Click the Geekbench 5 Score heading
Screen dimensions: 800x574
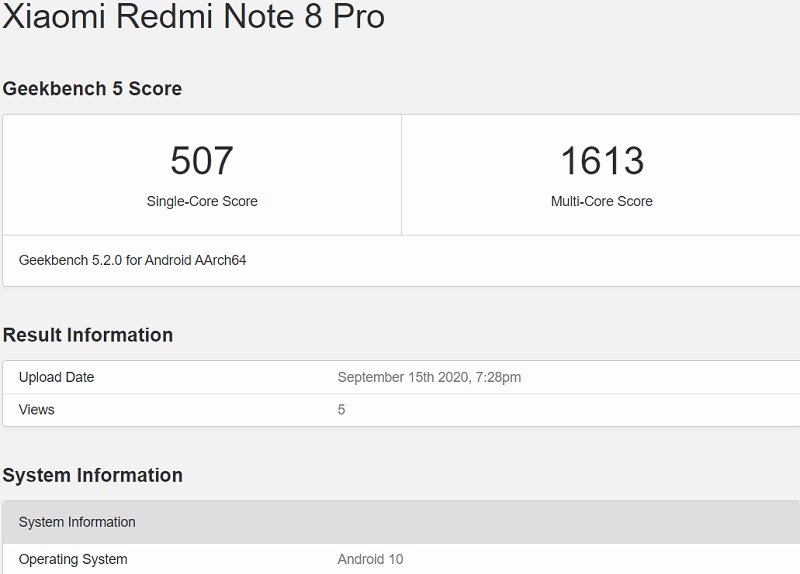tap(92, 89)
